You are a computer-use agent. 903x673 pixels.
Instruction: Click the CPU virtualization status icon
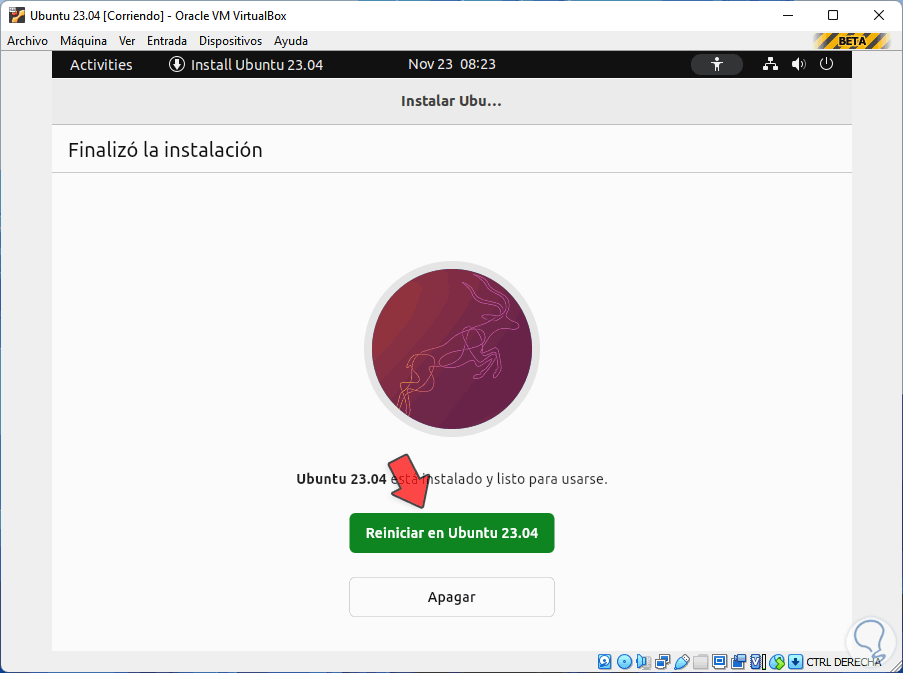click(x=758, y=661)
